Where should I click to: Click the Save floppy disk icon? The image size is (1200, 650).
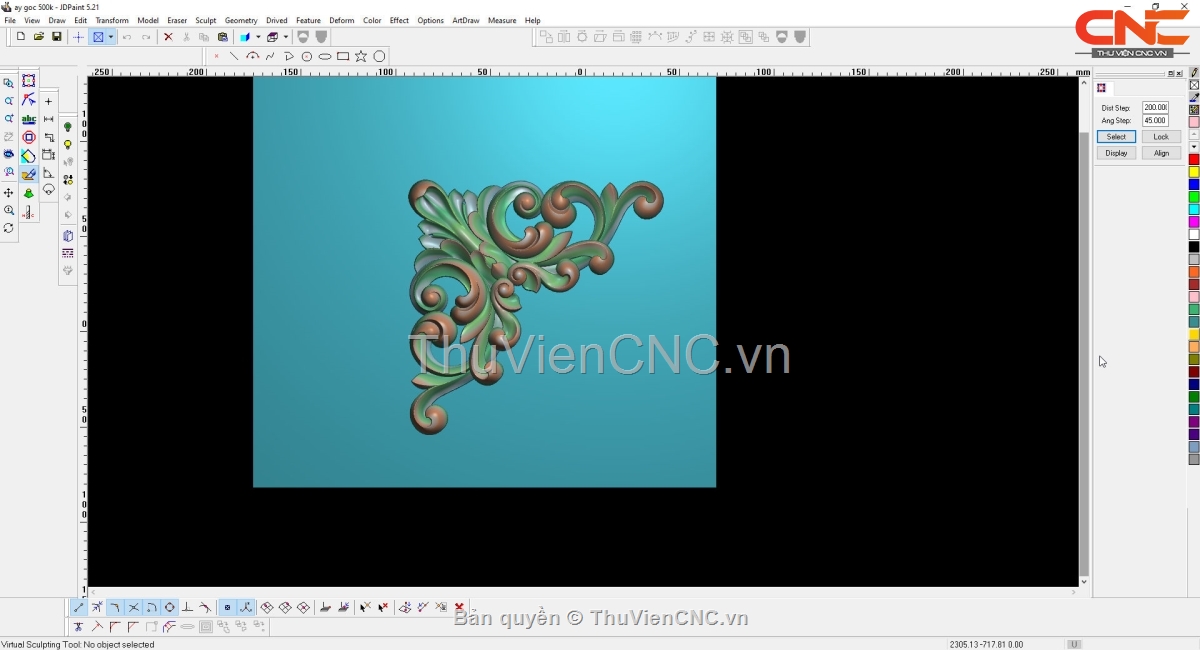(57, 37)
